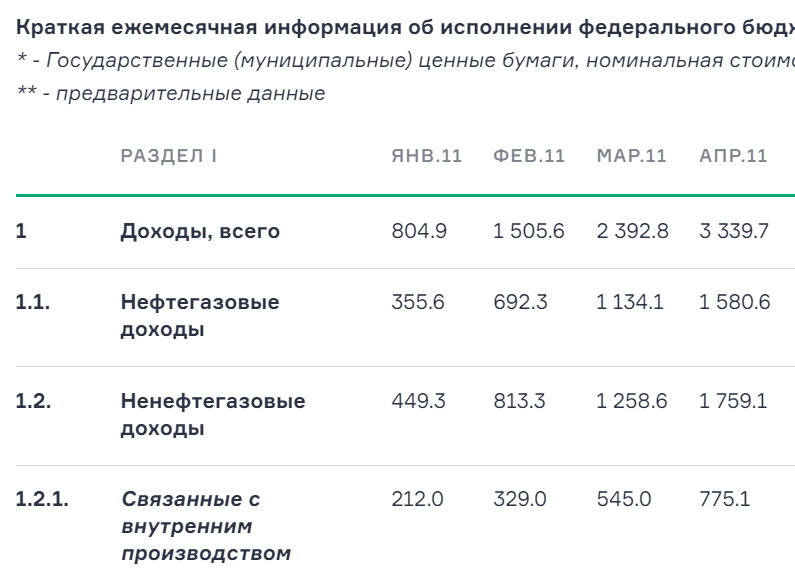Screen dimensions: 795x580
Task: Select the Доходы, всего row label
Action: click(200, 231)
